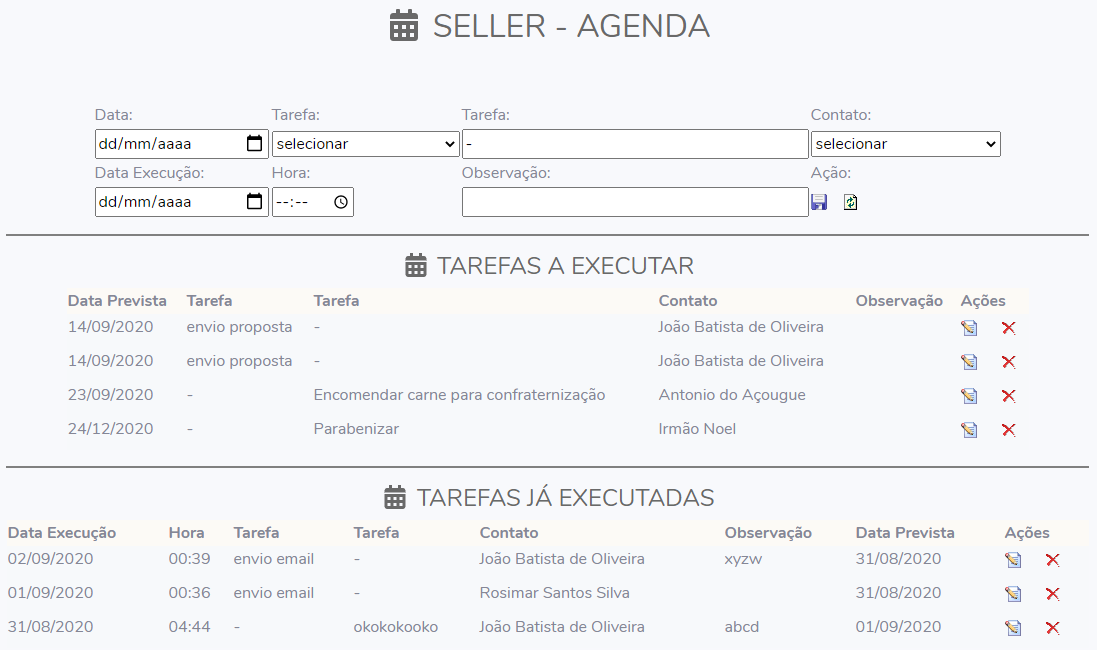
Task: Edit the Parabenizar task for Irmão Noel
Action: coord(969,430)
